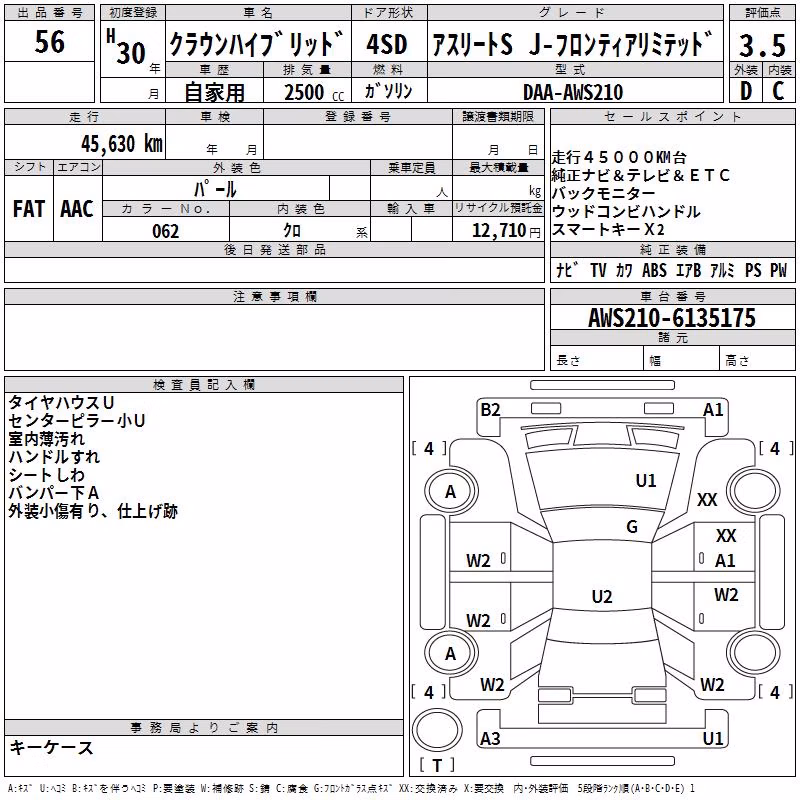Select equipment item PS
Viewport: 800px width, 800px height.
pyautogui.click(x=753, y=270)
